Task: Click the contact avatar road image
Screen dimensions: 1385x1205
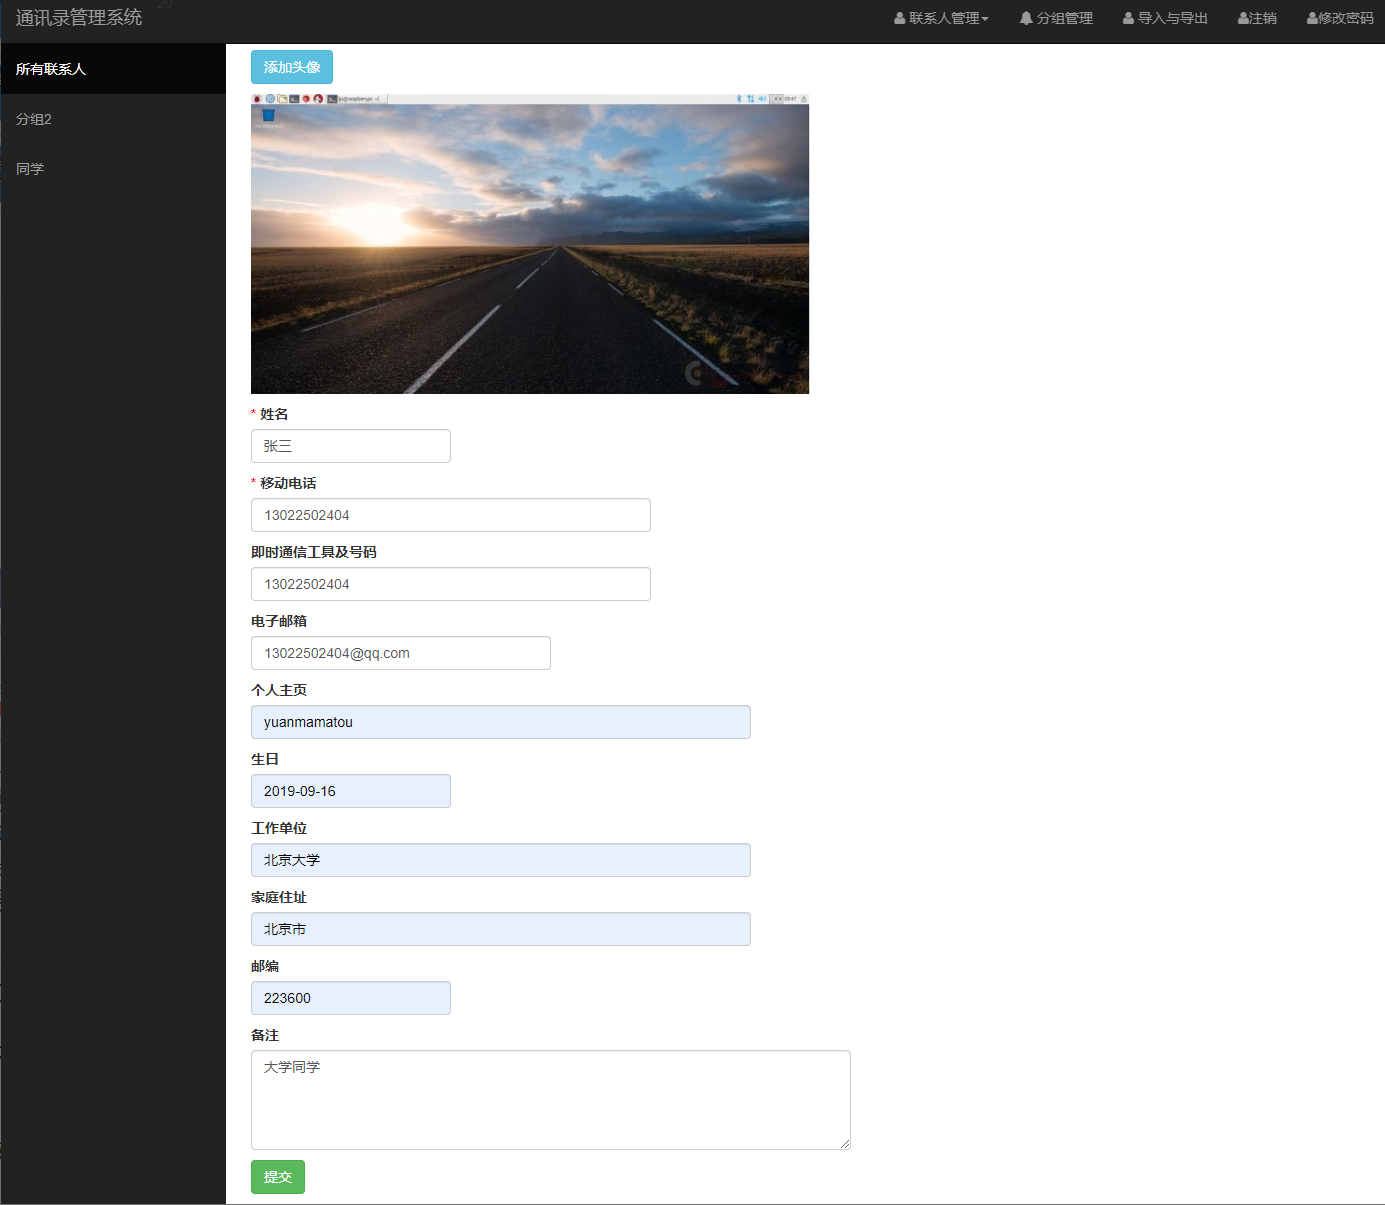Action: tap(529, 244)
